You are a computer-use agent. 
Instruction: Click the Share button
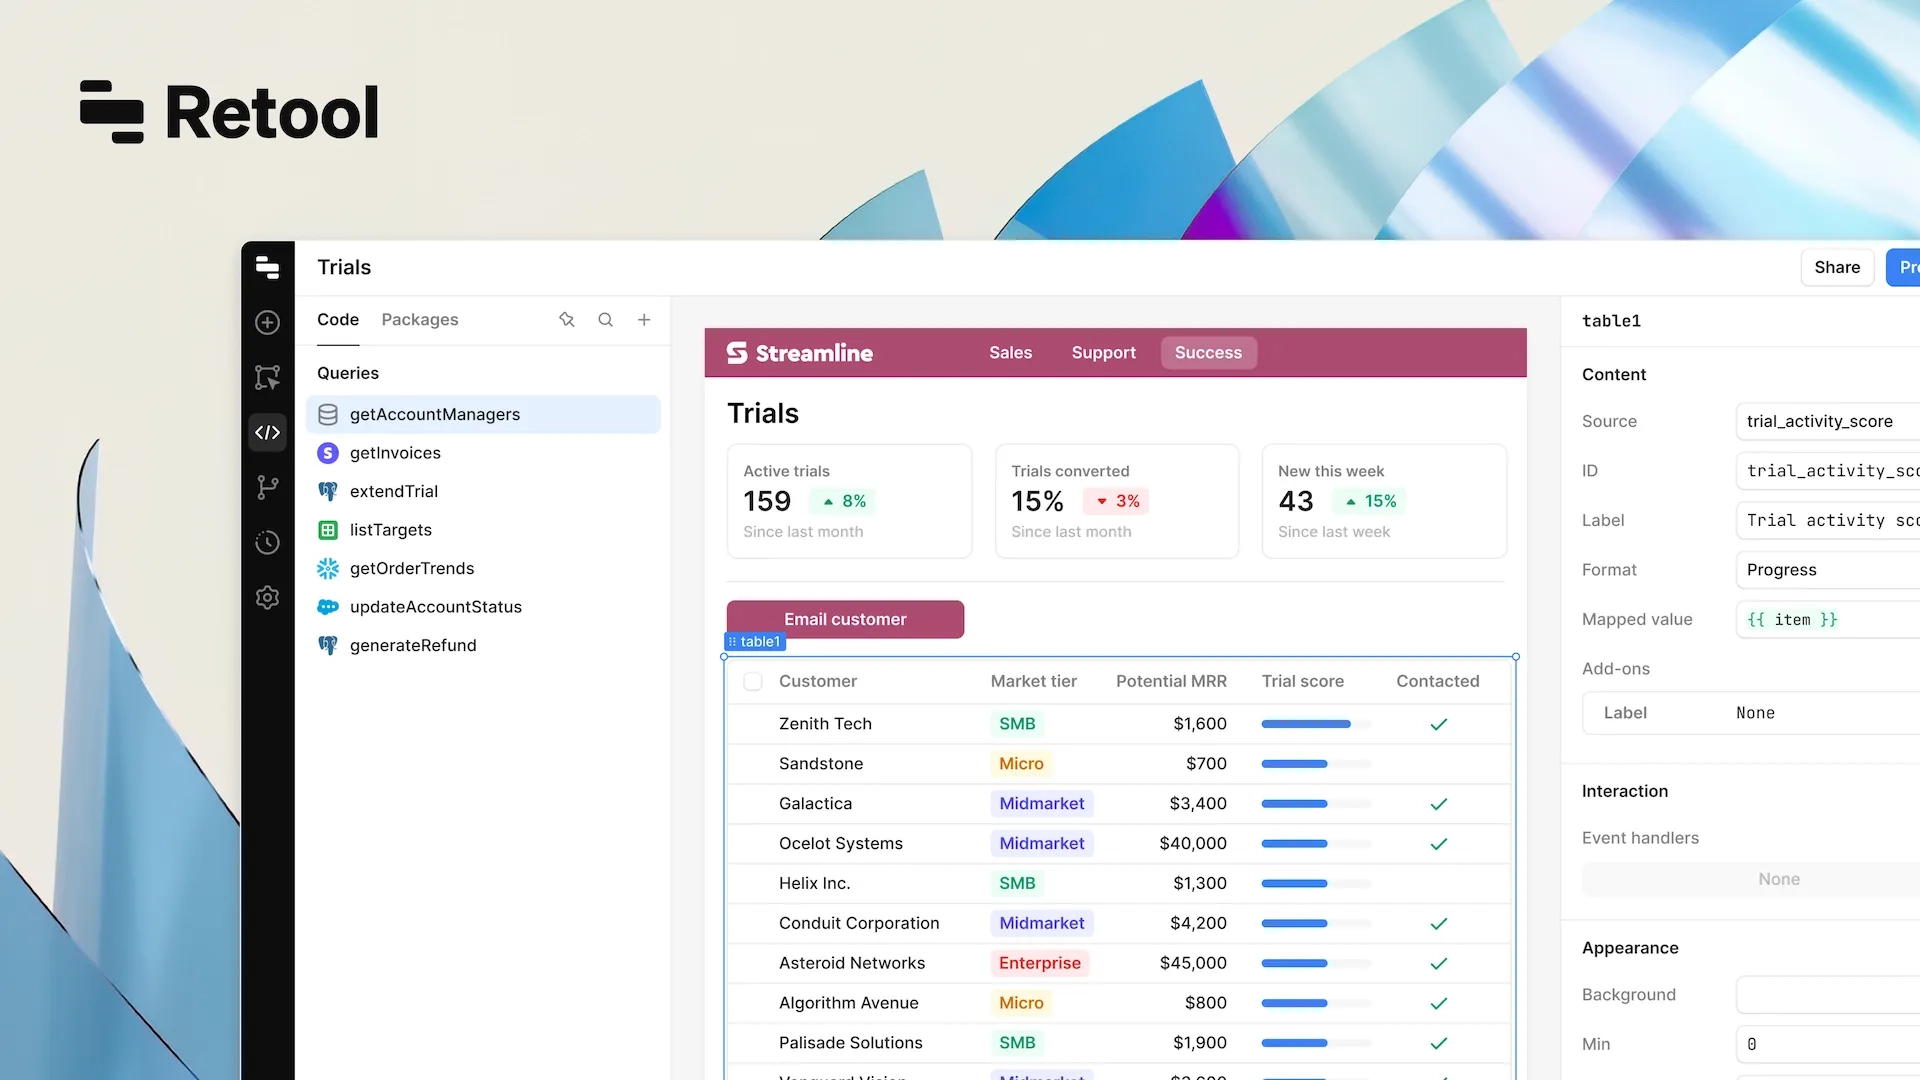(1836, 267)
